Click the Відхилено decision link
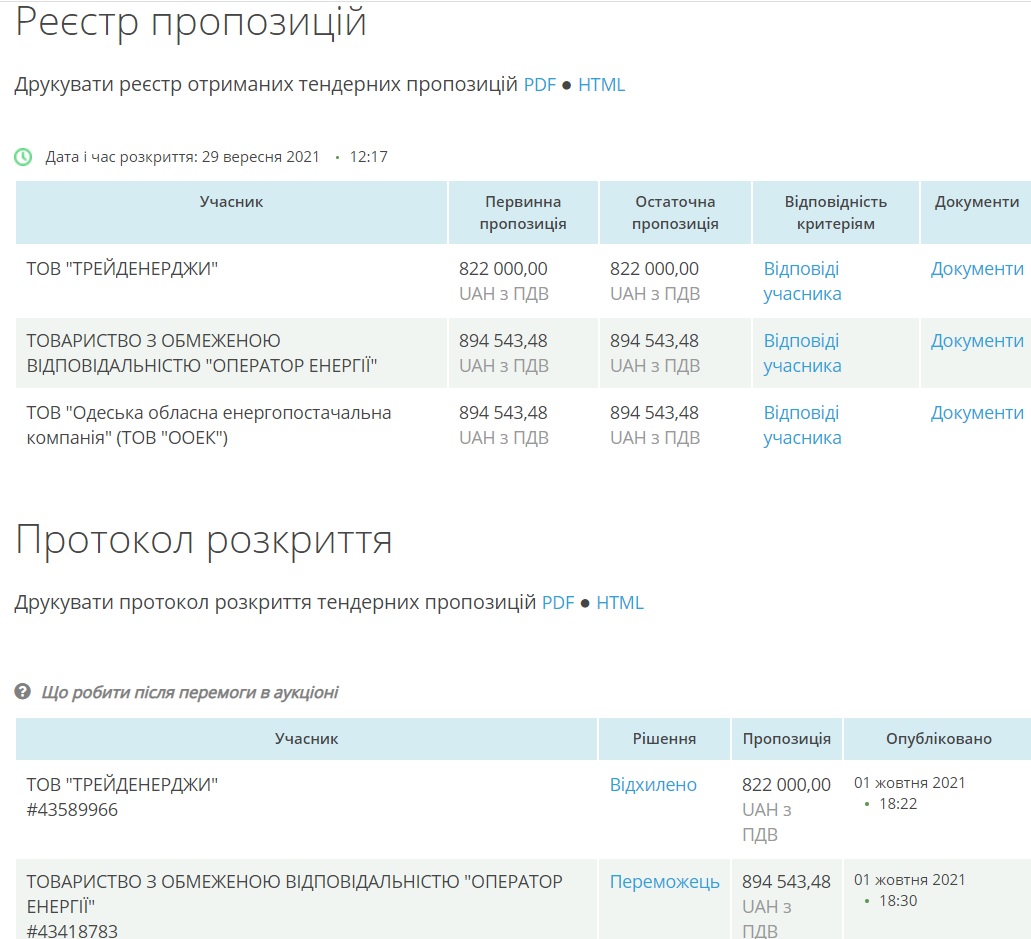Screen dimensions: 1031x939 653,784
